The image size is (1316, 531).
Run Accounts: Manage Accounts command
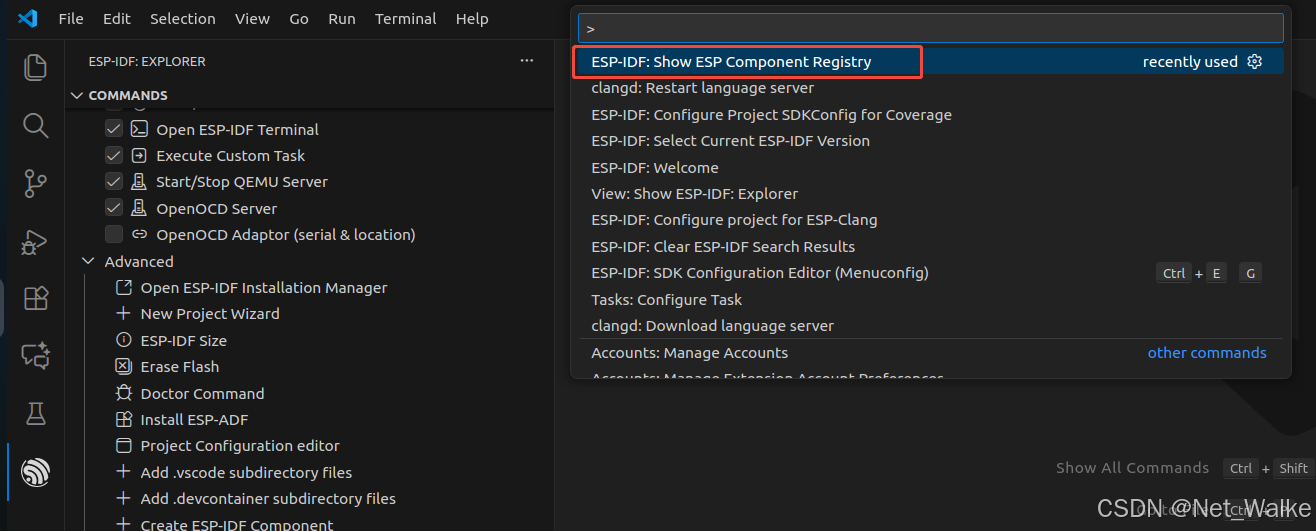pos(930,353)
